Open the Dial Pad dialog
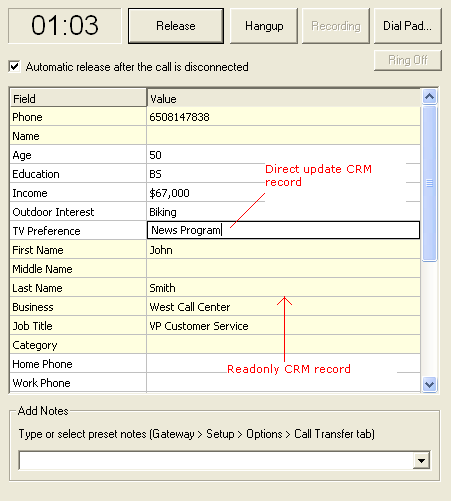 [x=408, y=26]
